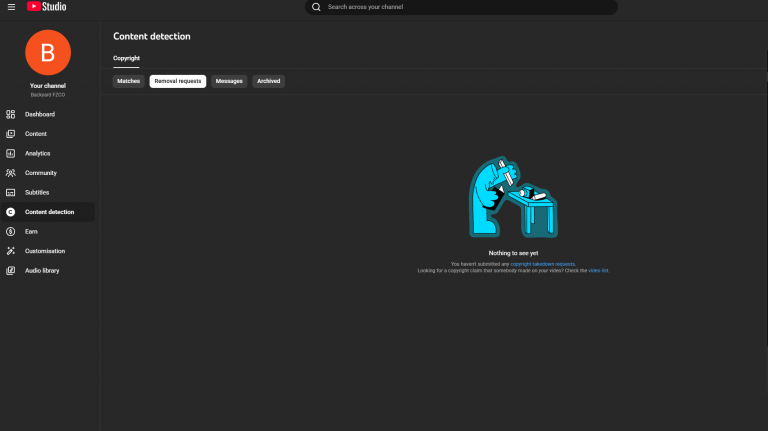Click the Audio library icon

10,270
